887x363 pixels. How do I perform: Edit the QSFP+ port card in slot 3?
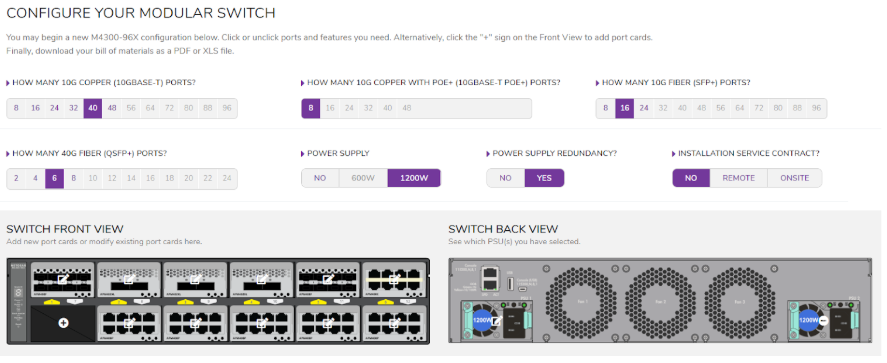click(x=196, y=279)
